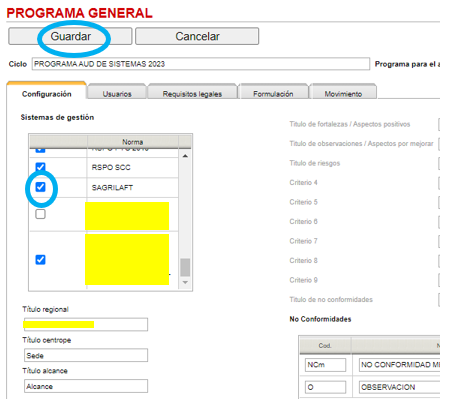Click the OBSERVACION name field
This screenshot has height=399, width=449.
point(400,387)
